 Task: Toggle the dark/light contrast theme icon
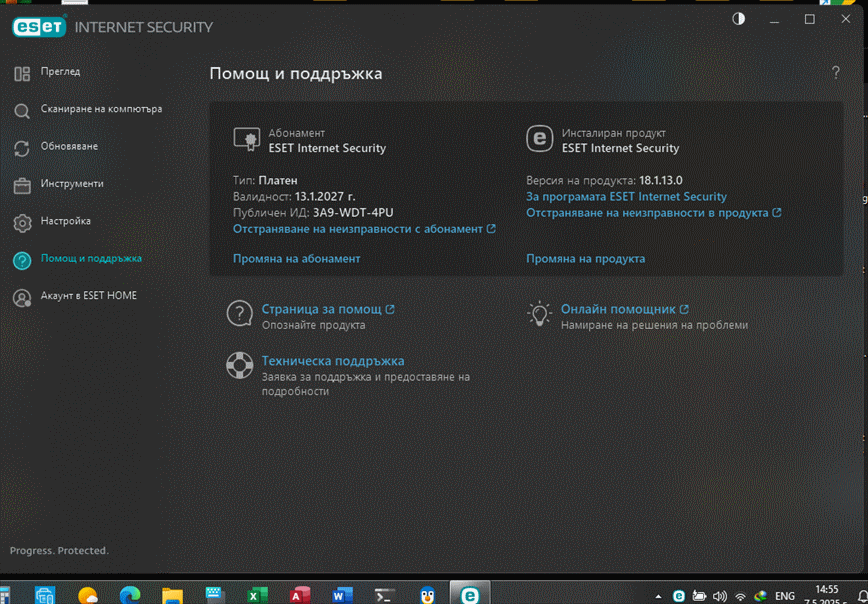[738, 19]
